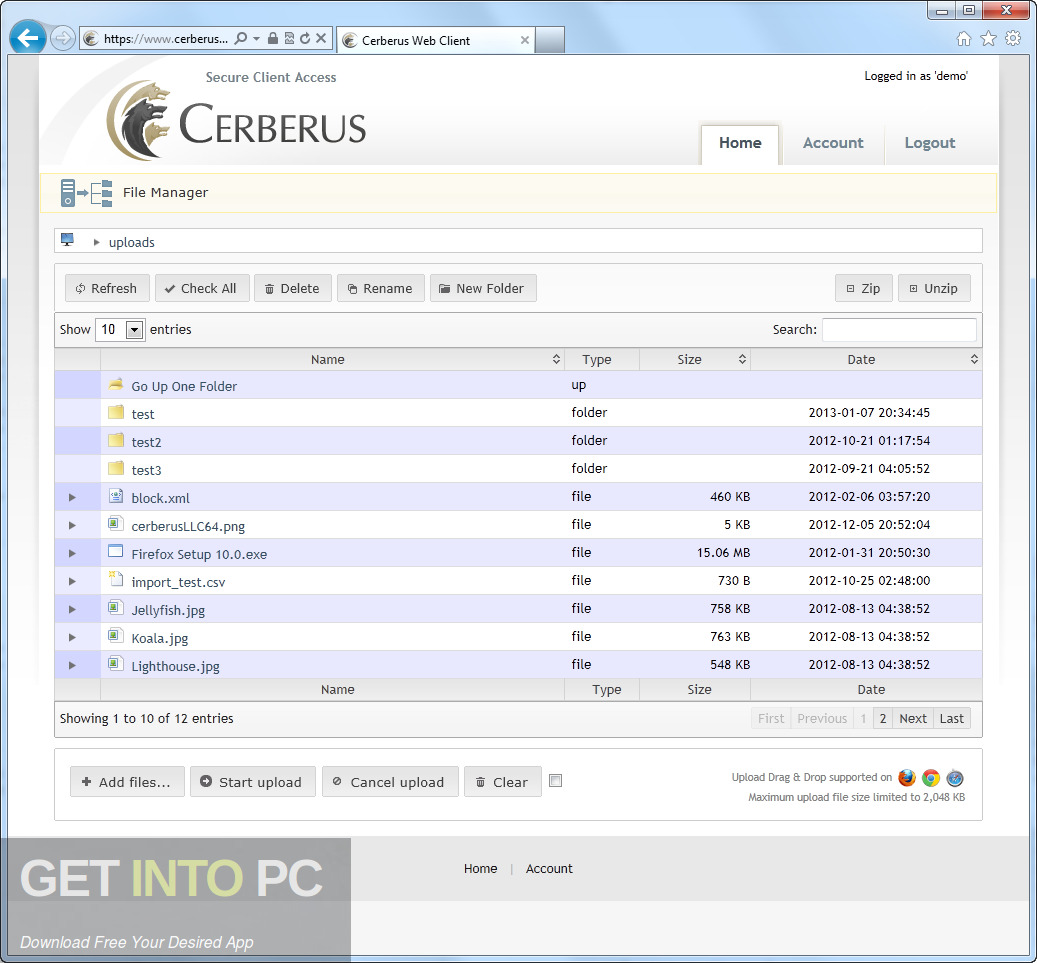Switch to the Account tab

pyautogui.click(x=833, y=144)
